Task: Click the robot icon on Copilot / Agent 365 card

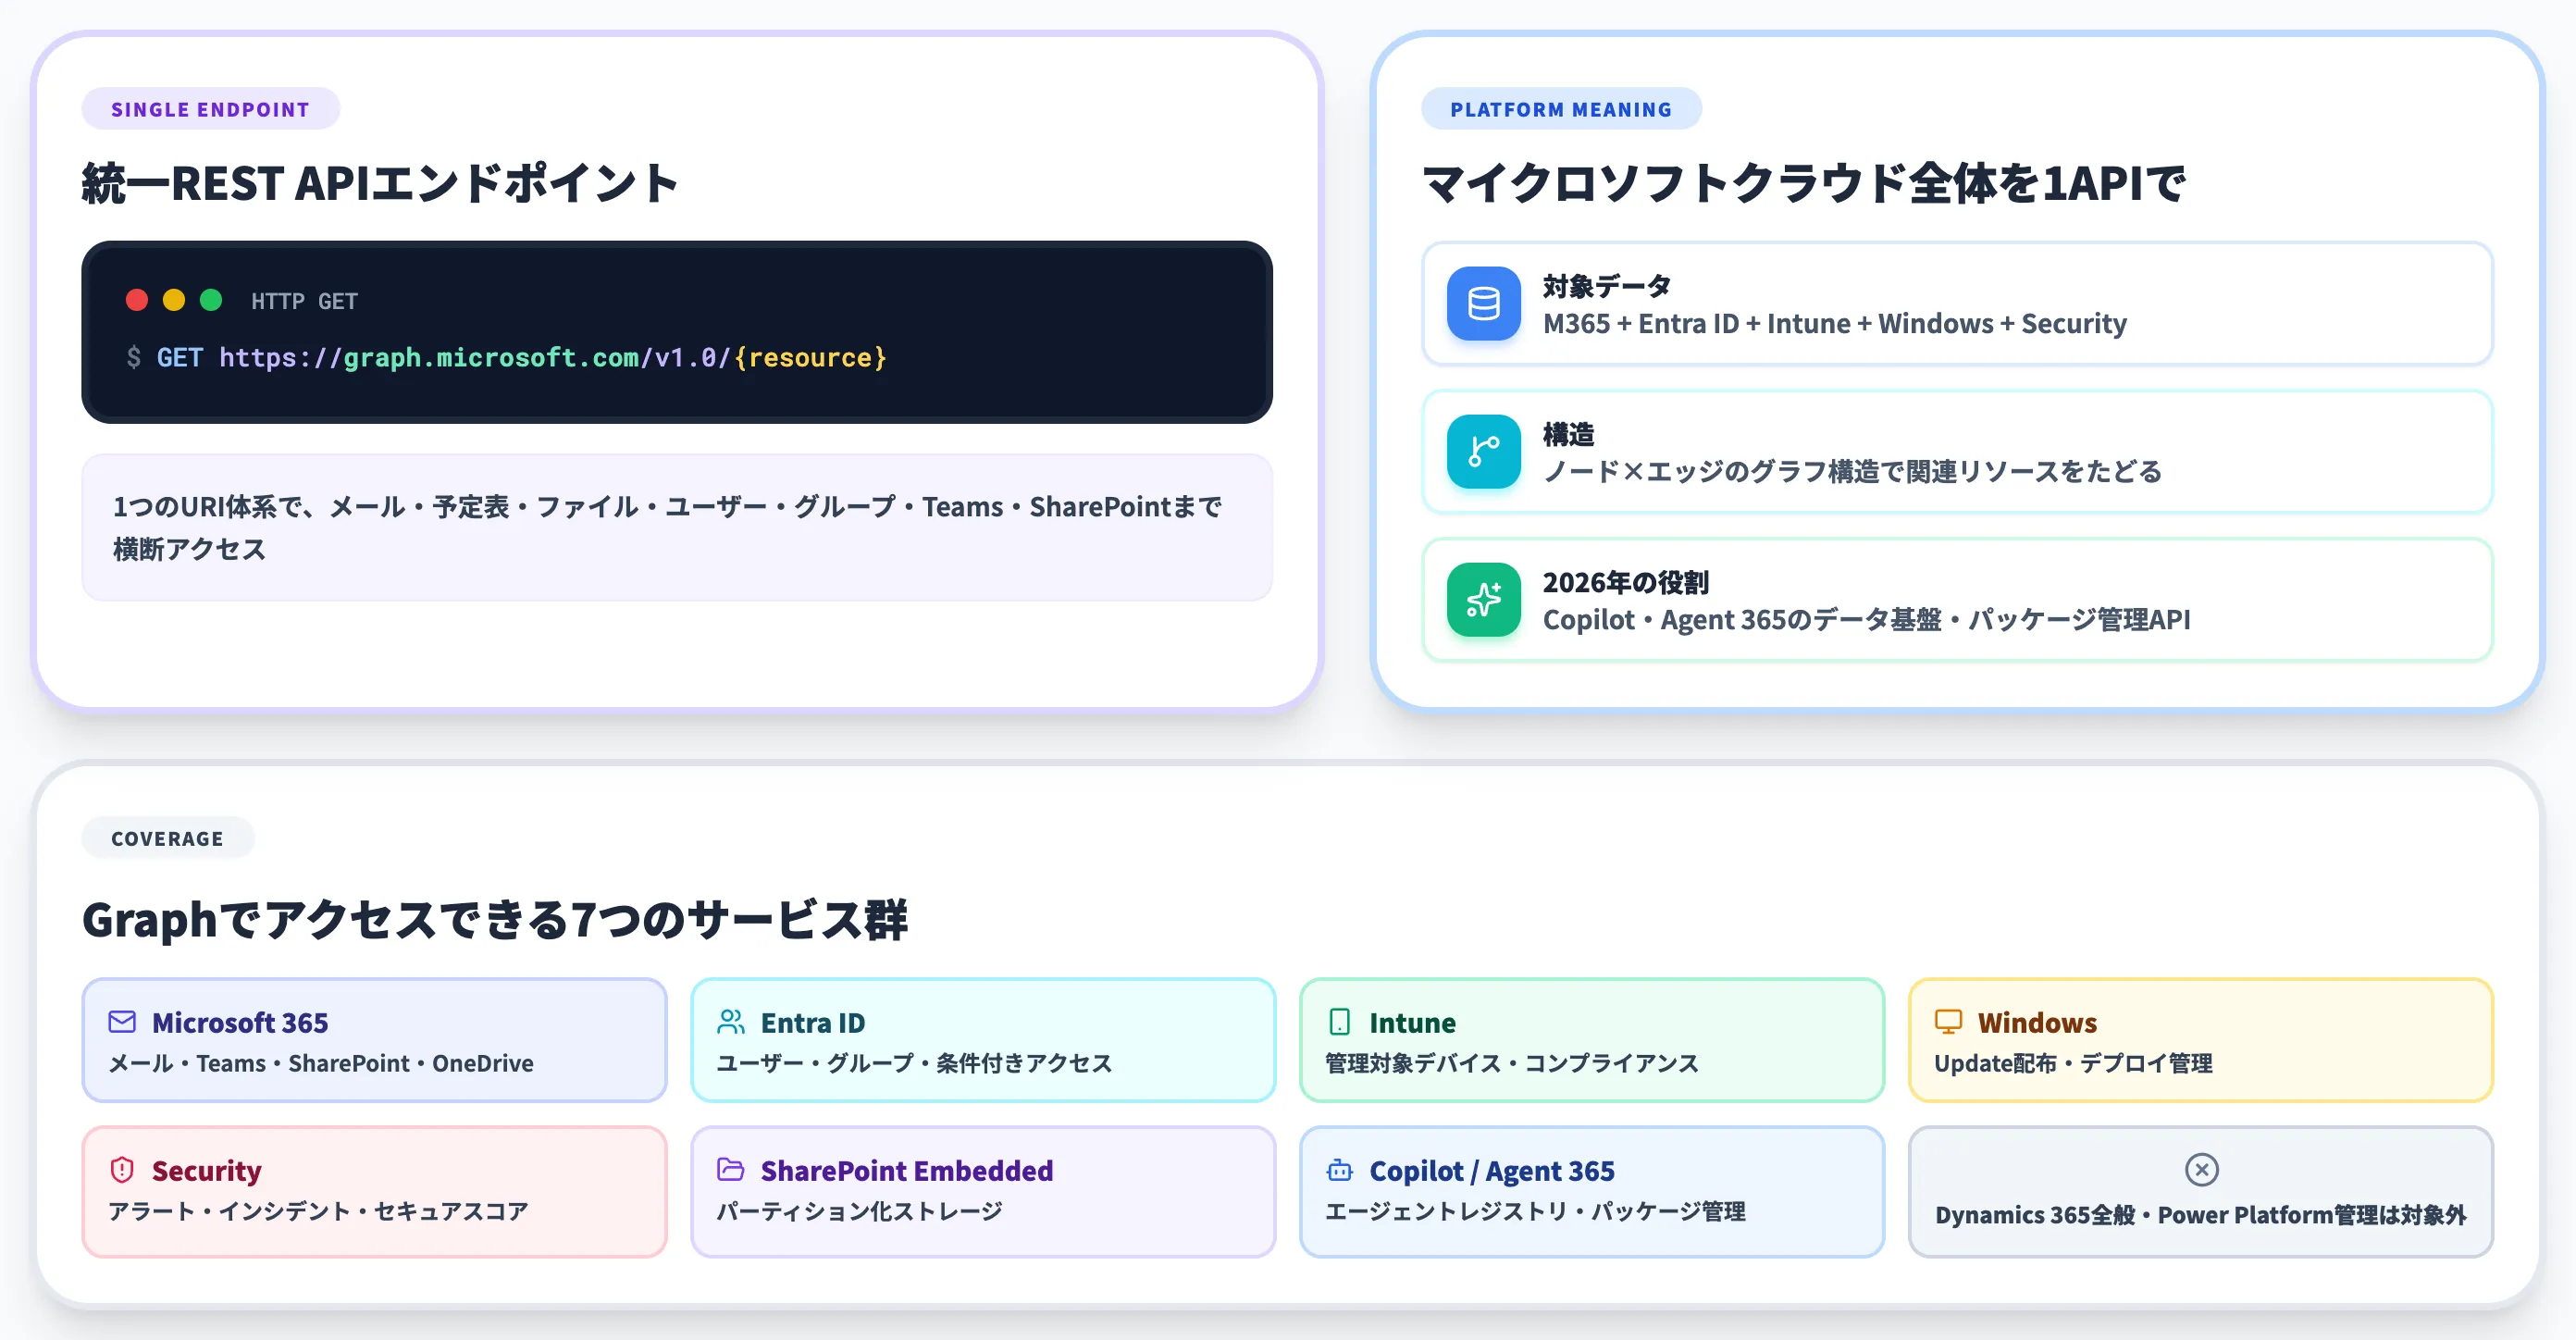Action: coord(1339,1169)
